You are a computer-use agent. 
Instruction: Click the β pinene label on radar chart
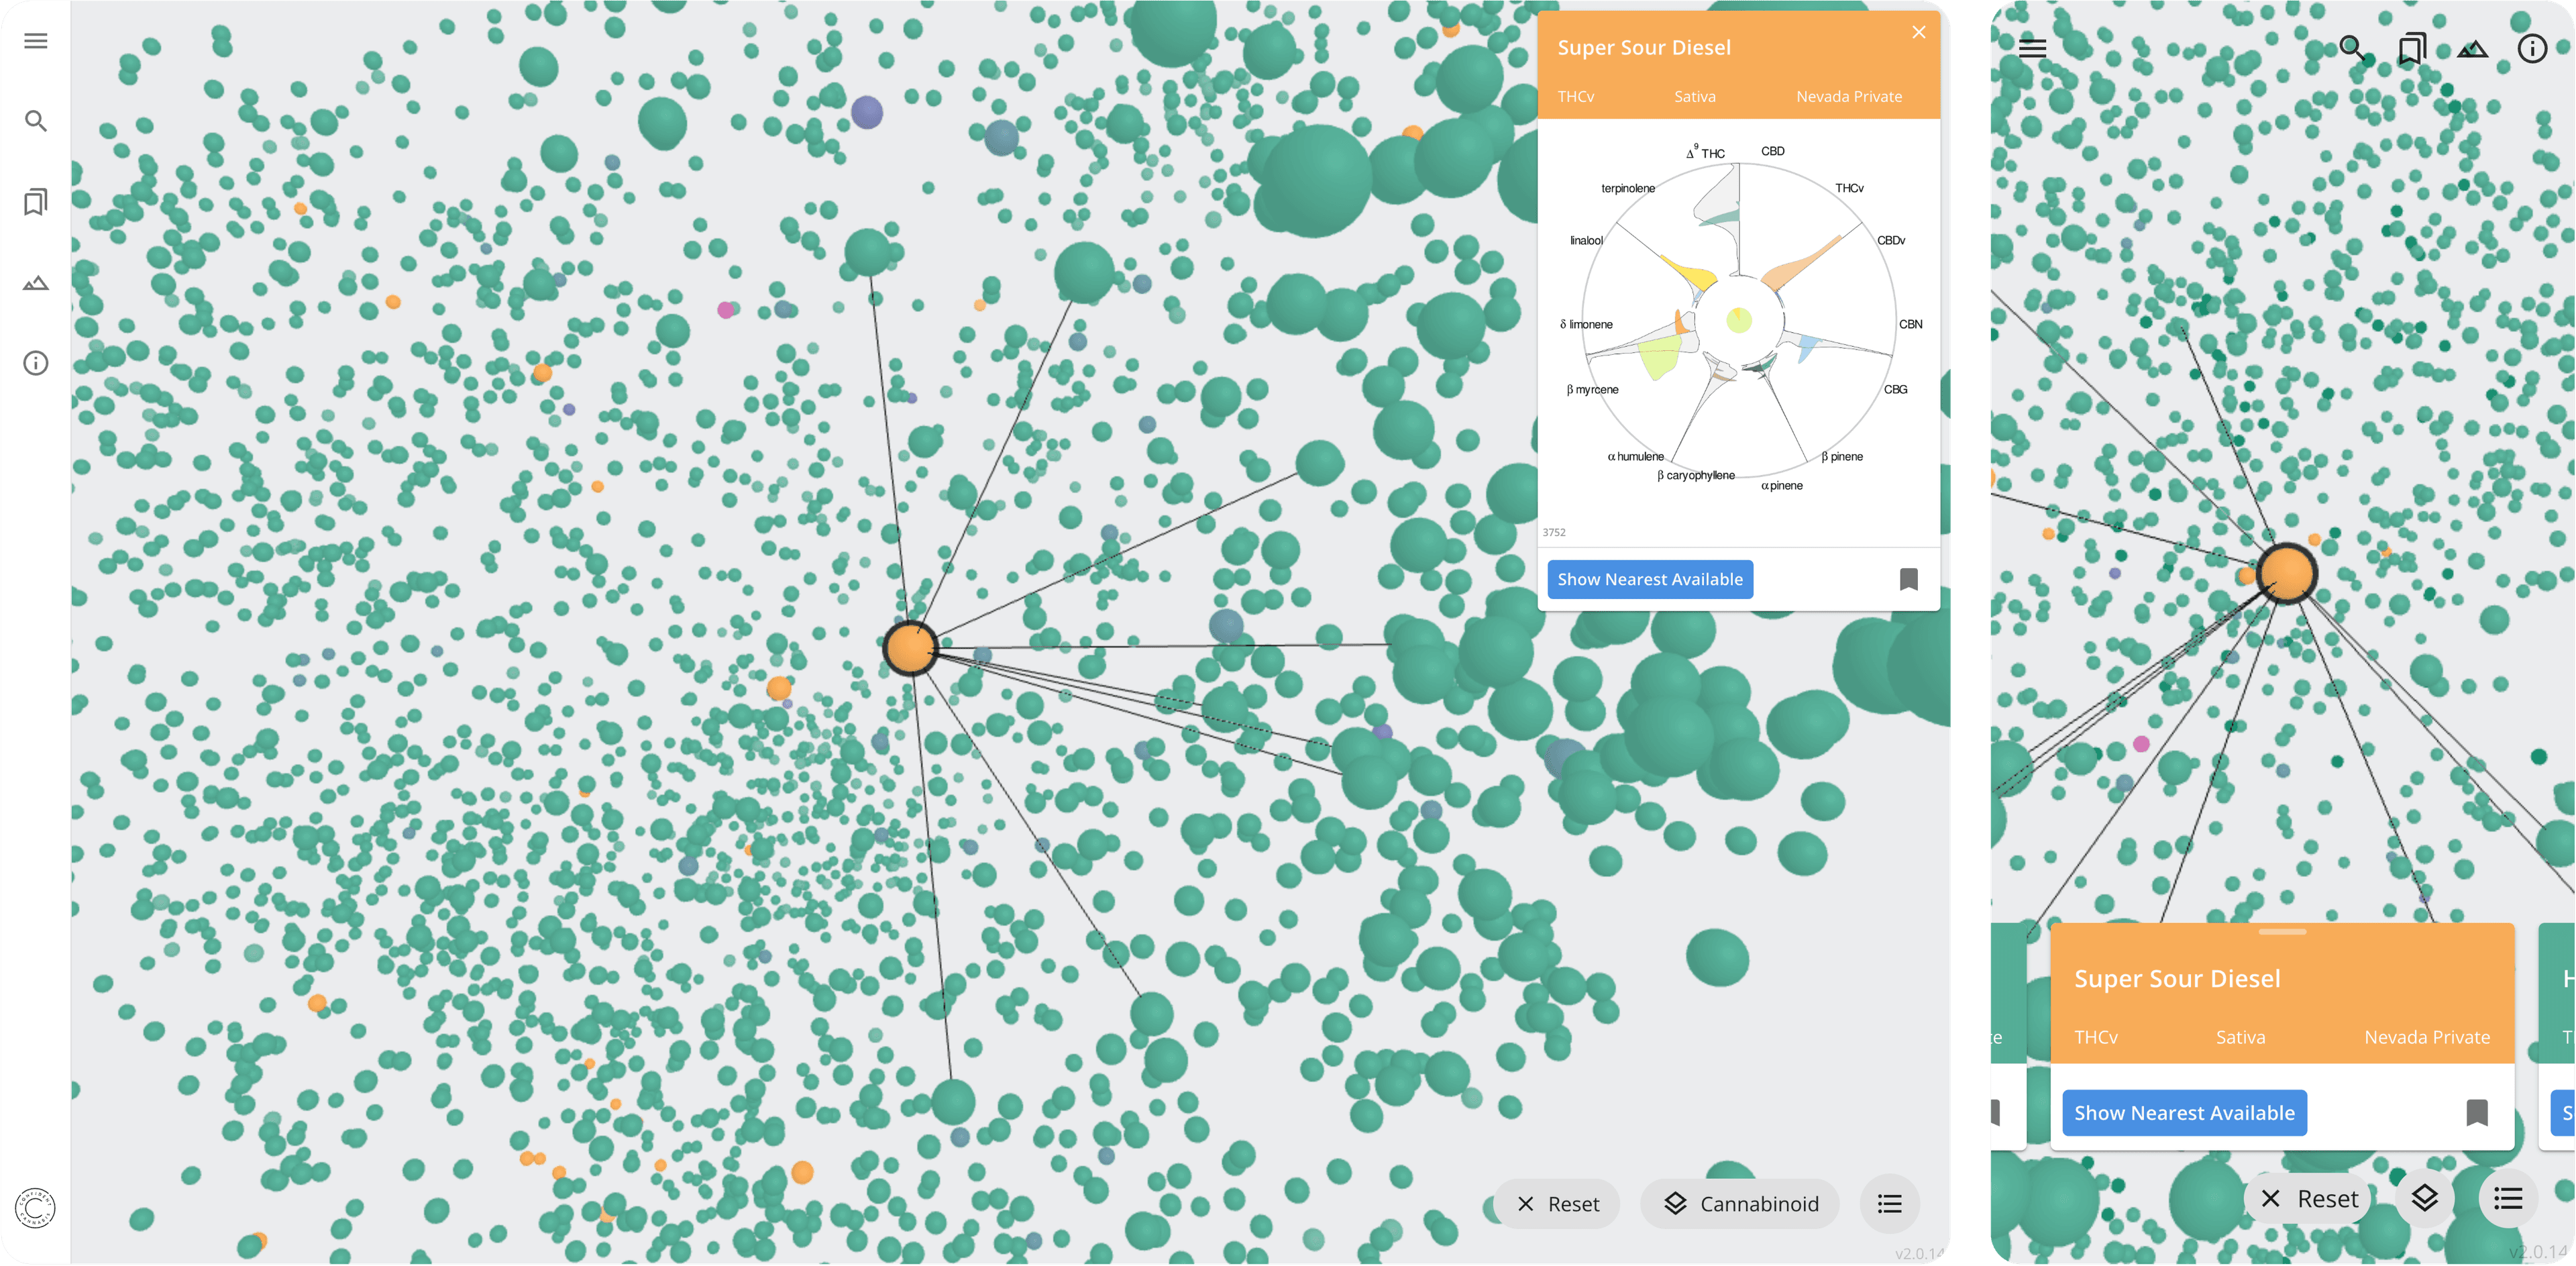1841,457
